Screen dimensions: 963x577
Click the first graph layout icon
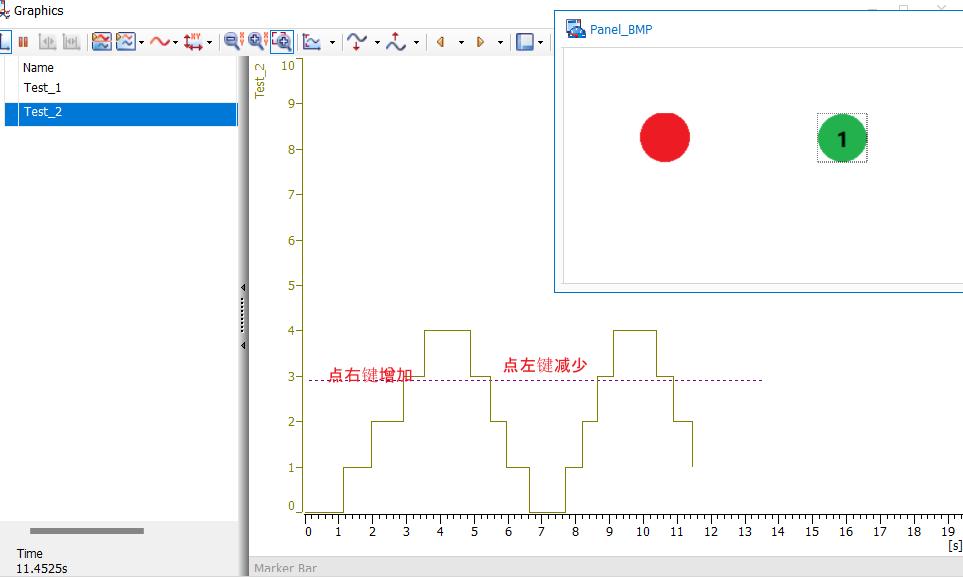click(101, 42)
